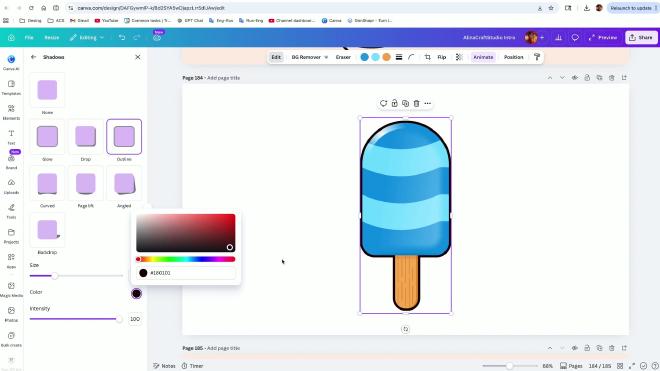The image size is (660, 371).
Task: Open the Tools sidebar panel
Action: (x=11, y=211)
